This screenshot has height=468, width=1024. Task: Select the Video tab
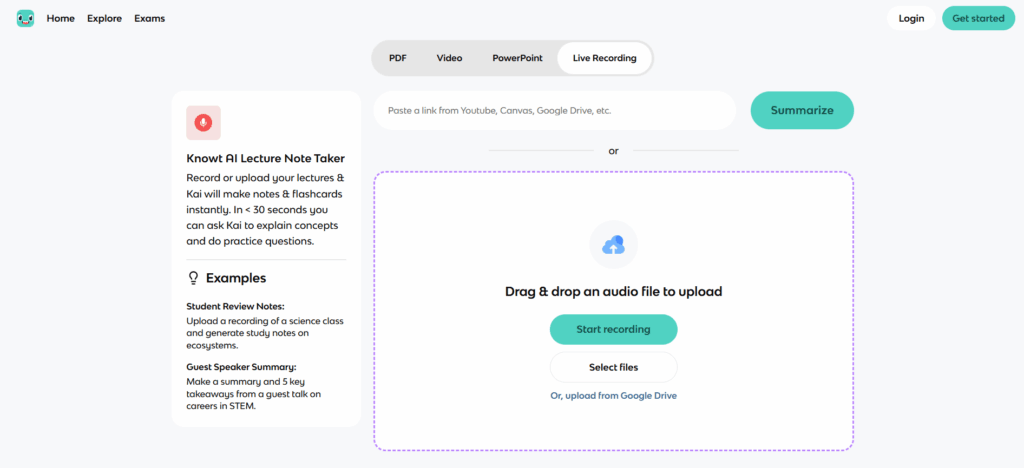(449, 58)
